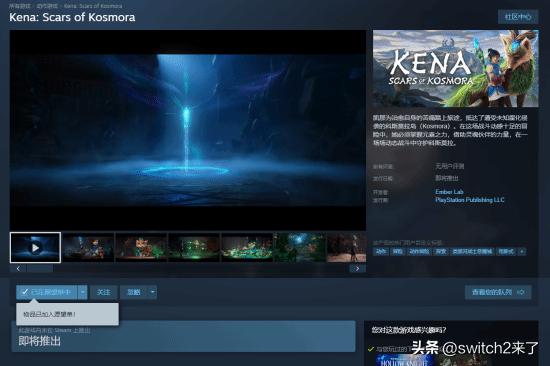Toggle the checked wishlist button
The image size is (550, 366).
tap(47, 292)
